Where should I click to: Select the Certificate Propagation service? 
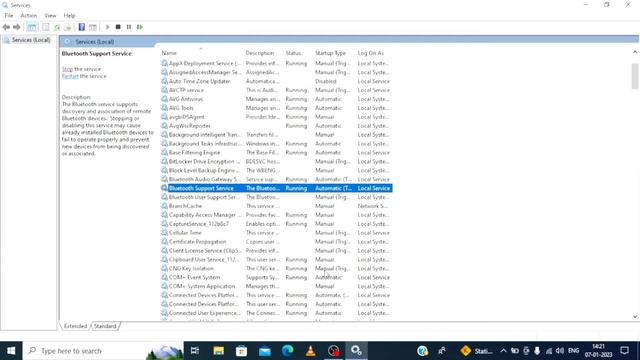click(x=276, y=242)
